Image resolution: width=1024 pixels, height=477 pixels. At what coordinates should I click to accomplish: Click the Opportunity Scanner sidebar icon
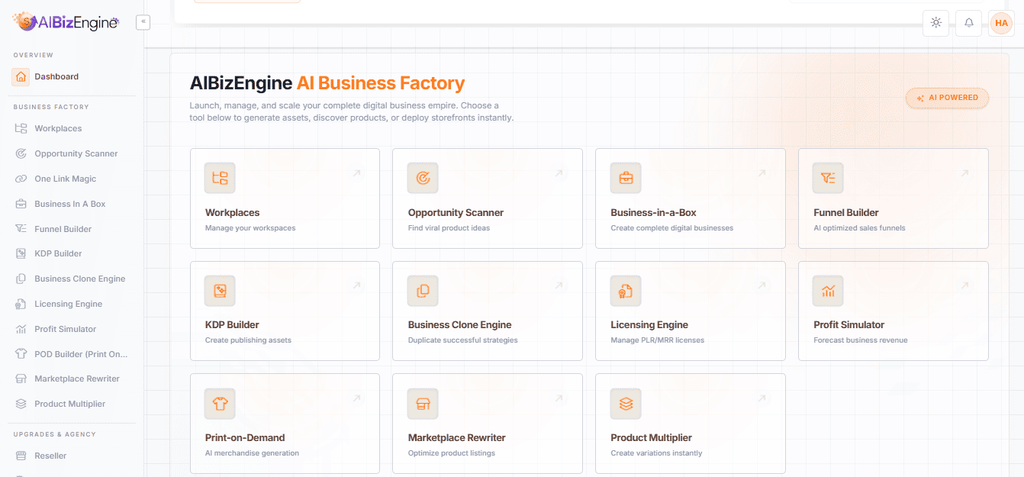(21, 154)
